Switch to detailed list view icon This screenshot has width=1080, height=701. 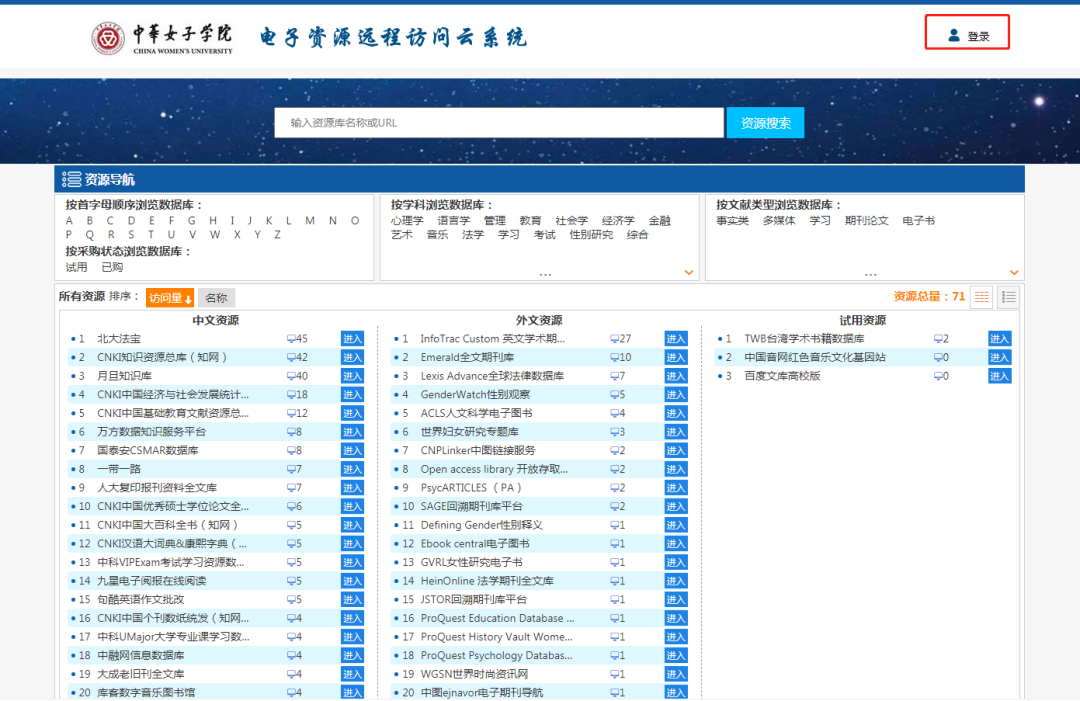coord(1010,297)
